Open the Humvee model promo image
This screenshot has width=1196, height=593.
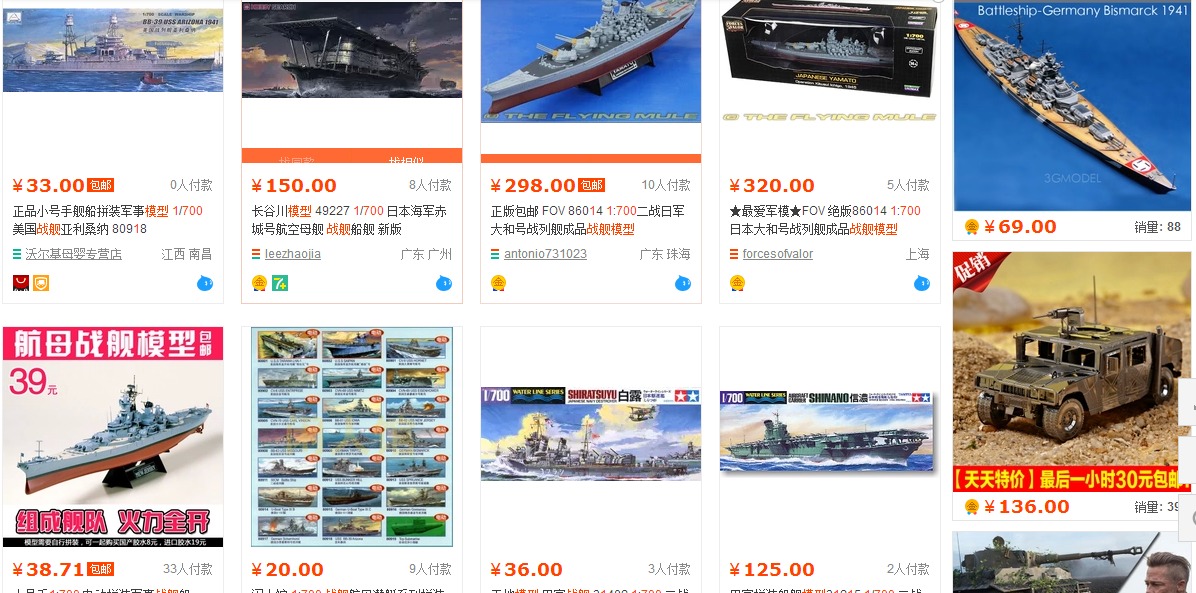click(x=1071, y=372)
